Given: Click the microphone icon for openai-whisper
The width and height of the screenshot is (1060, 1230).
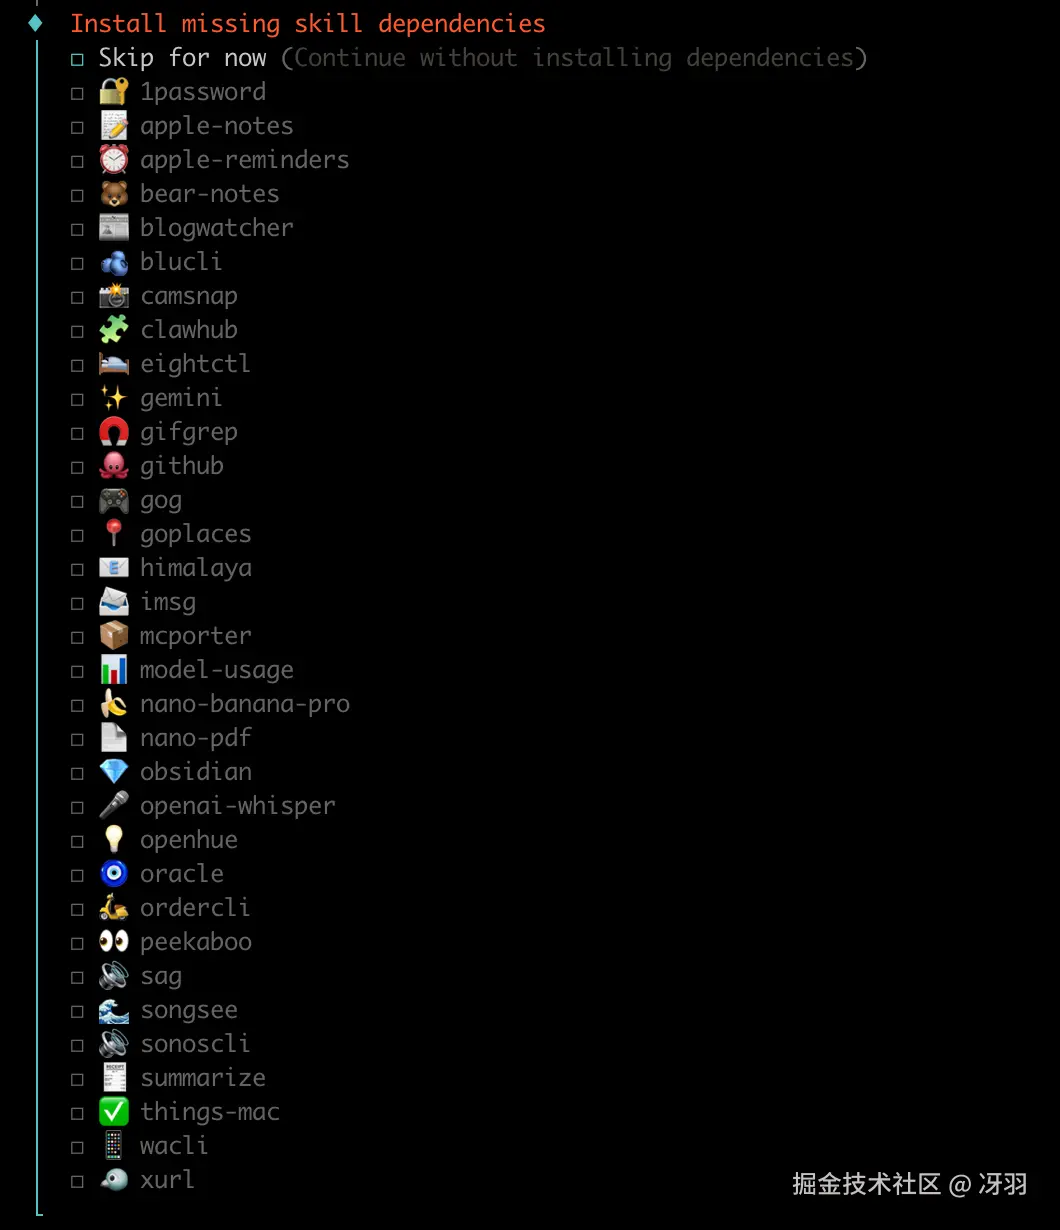Looking at the screenshot, I should [x=114, y=806].
